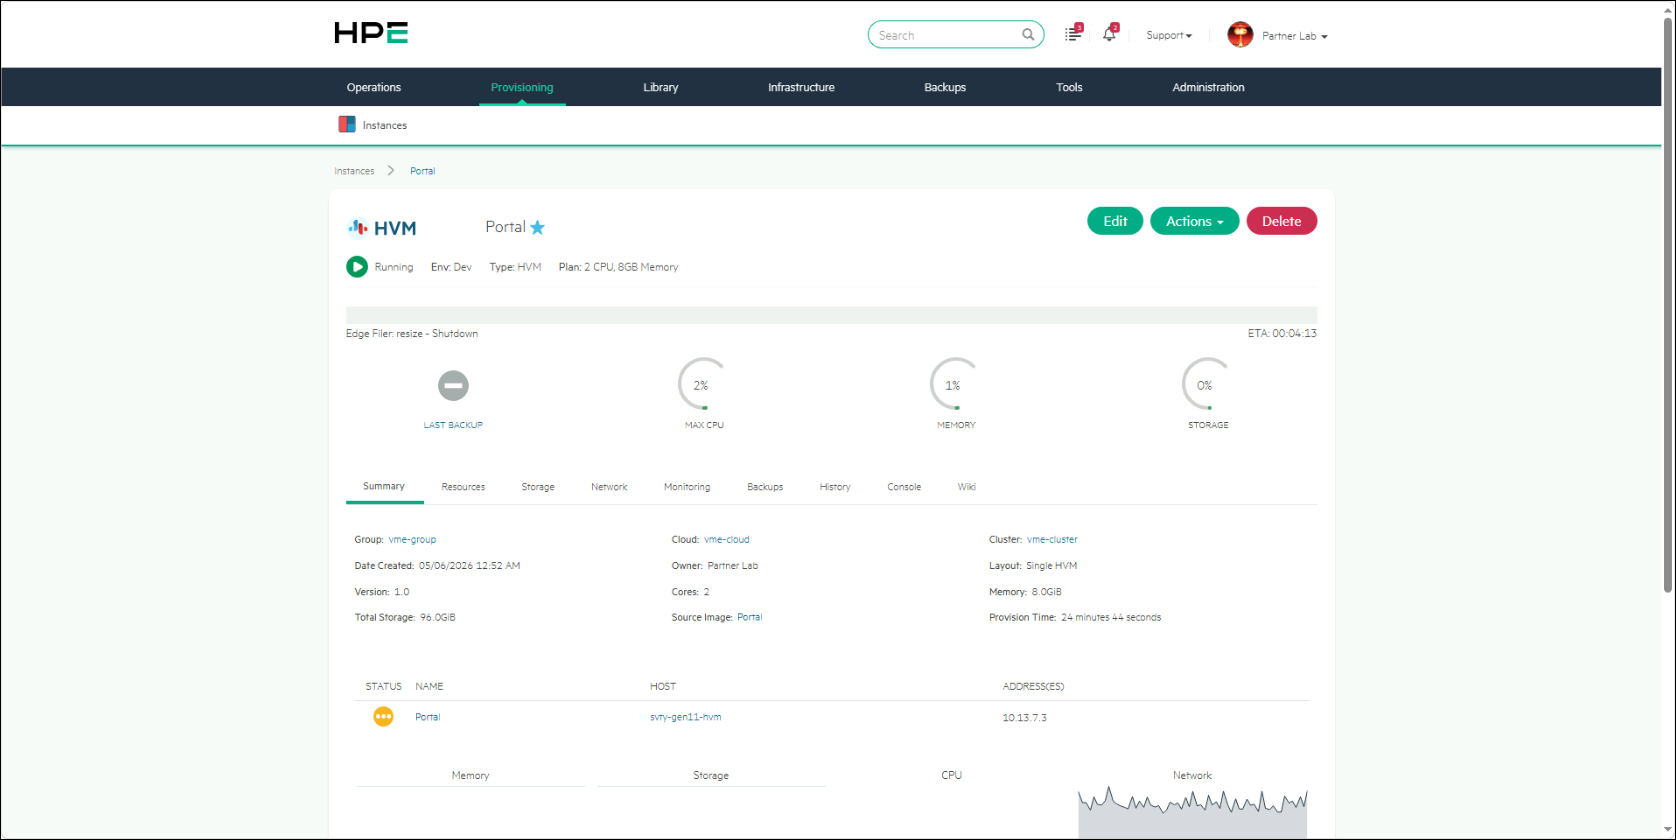Screen dimensions: 1676x840
Task: Expand the Partner Lab user menu
Action: pyautogui.click(x=1294, y=36)
